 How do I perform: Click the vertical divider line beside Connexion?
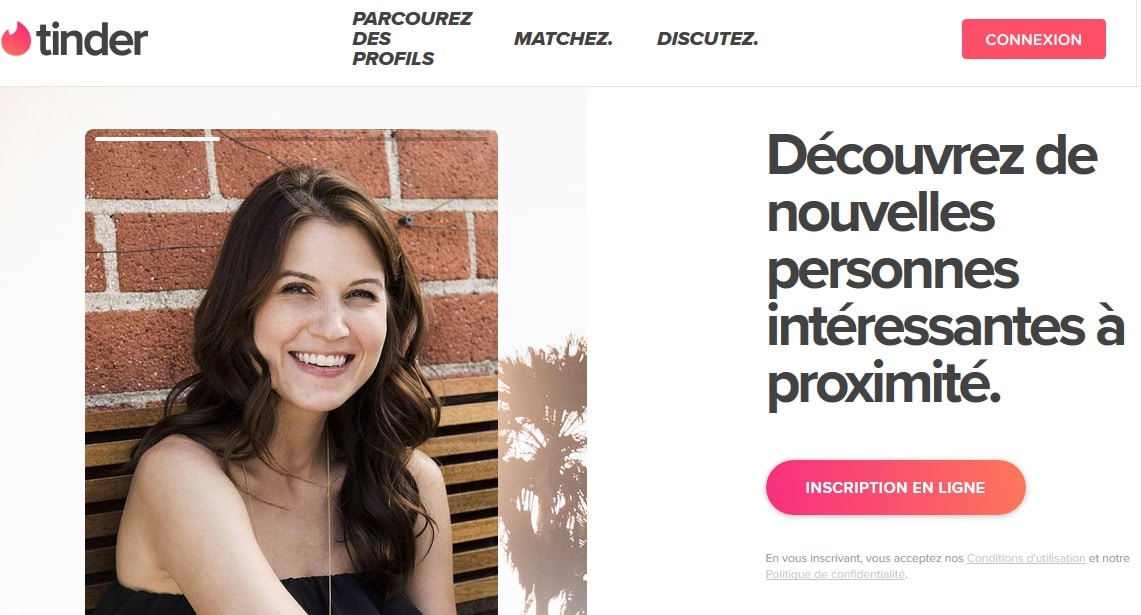pyautogui.click(x=1136, y=42)
